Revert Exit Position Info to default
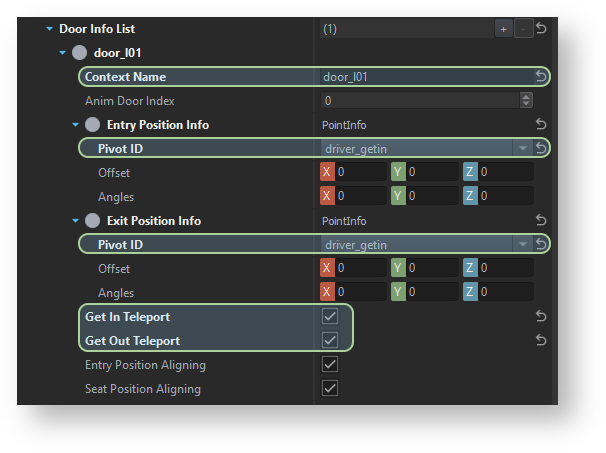606x453 pixels. tap(541, 220)
